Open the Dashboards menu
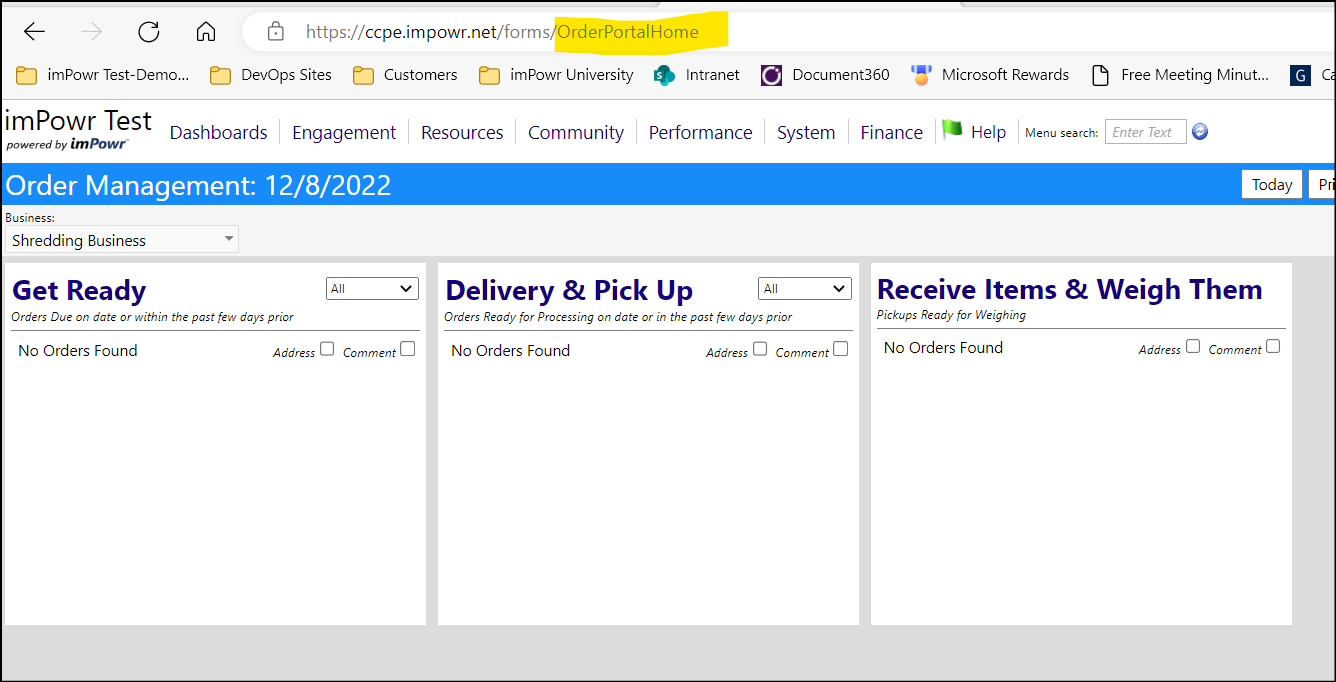The image size is (1336, 682). (219, 132)
